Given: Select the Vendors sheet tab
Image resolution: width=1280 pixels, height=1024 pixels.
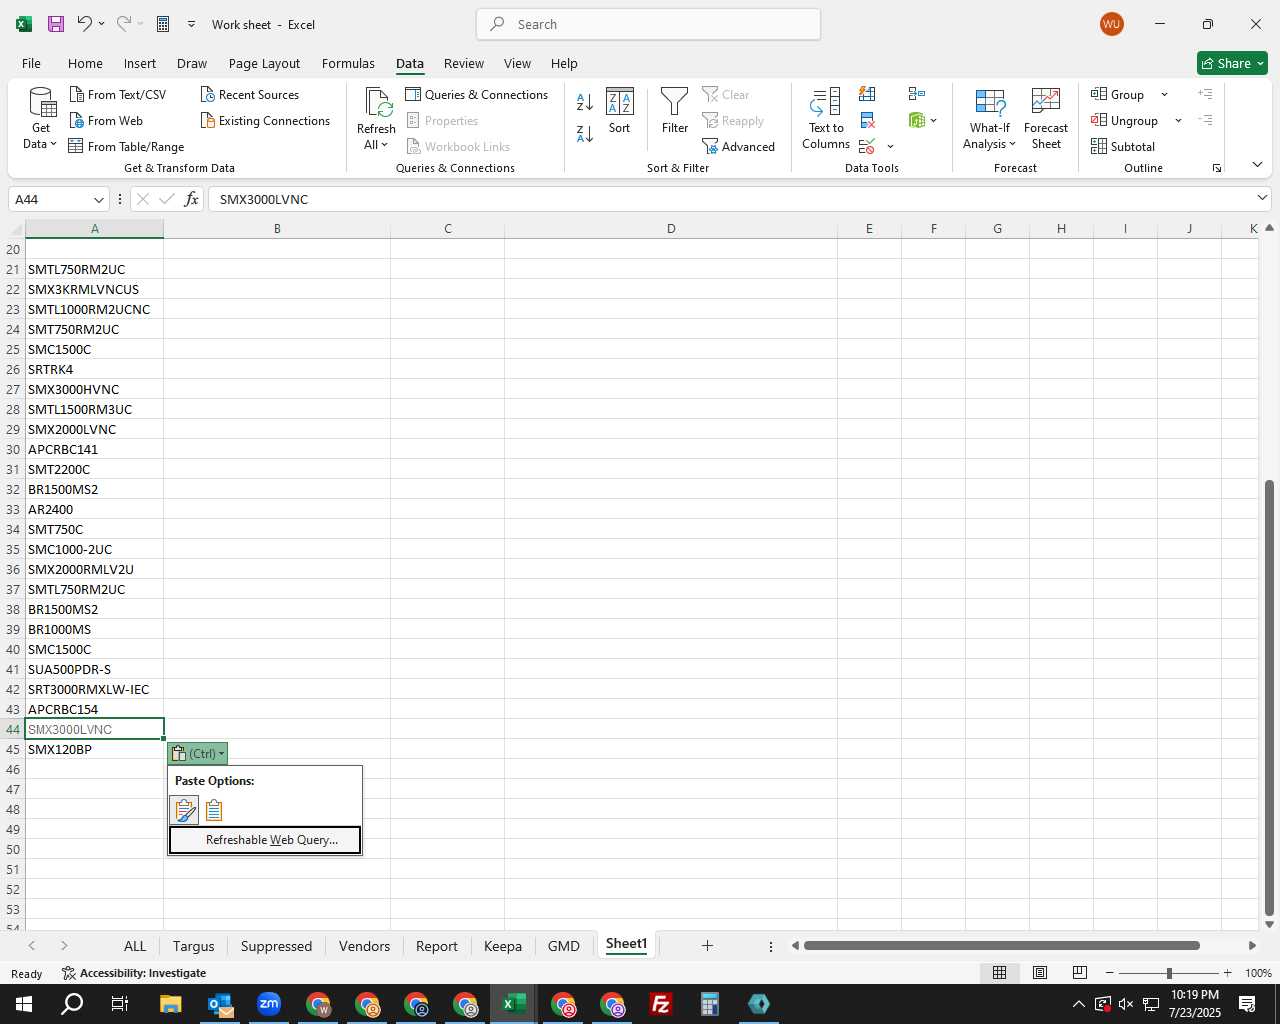Looking at the screenshot, I should tap(364, 946).
